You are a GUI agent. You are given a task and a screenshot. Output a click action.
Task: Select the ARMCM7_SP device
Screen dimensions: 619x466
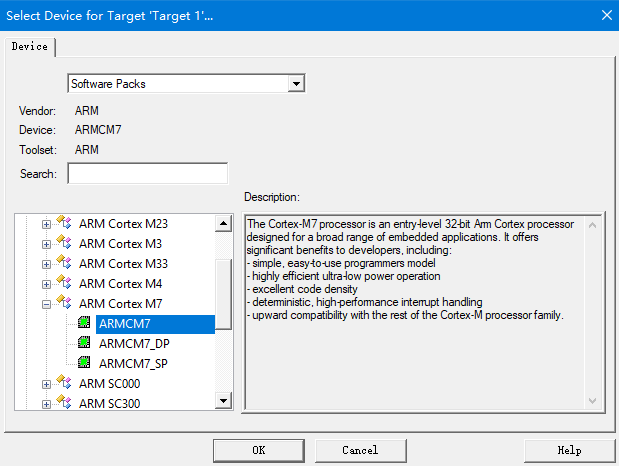pyautogui.click(x=133, y=363)
